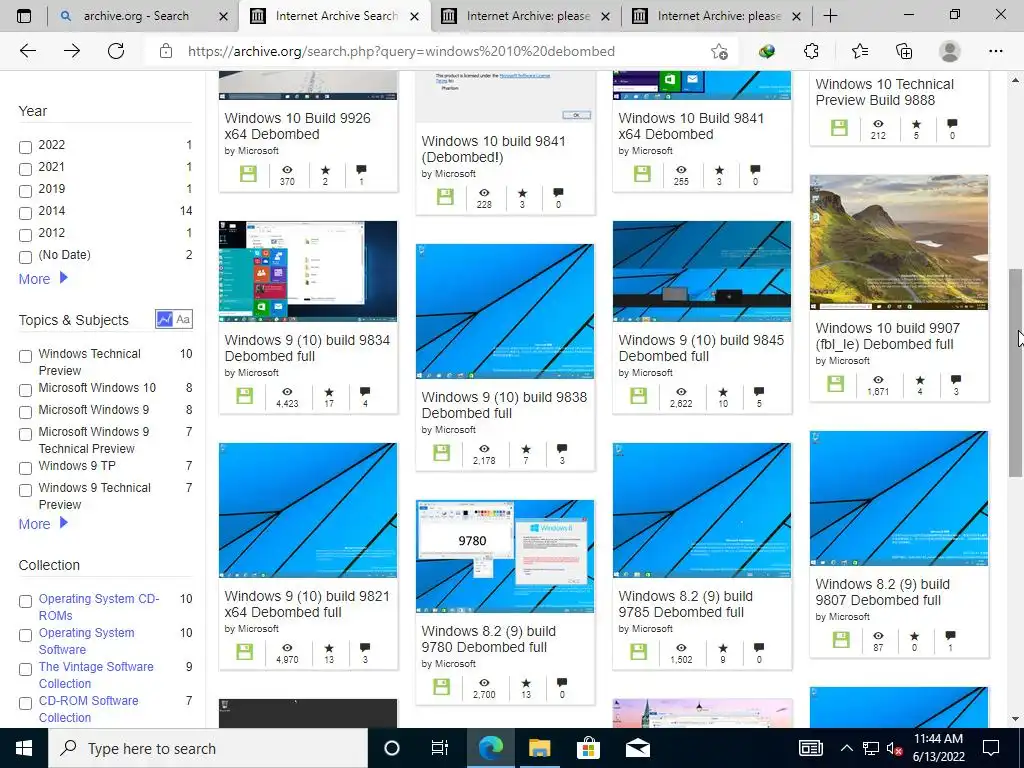
Task: Switch to the archive.org - Search tab
Action: 136,16
